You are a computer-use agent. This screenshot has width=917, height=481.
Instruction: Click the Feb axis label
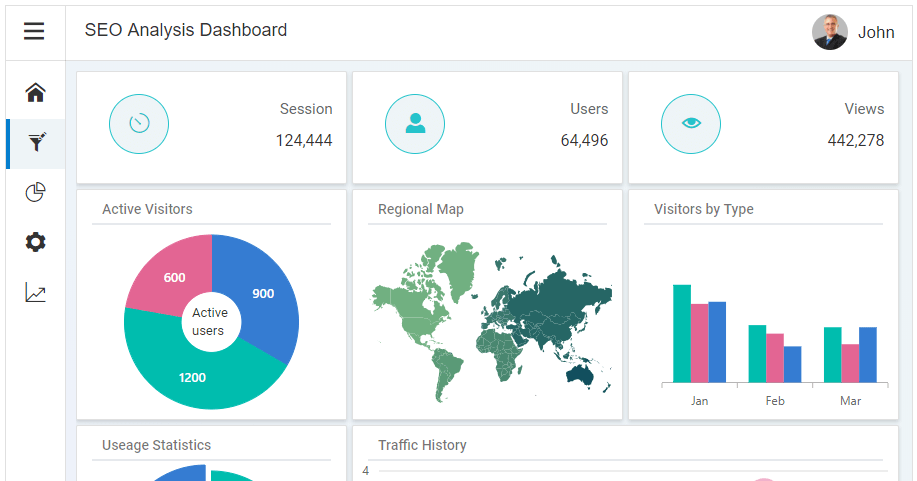[x=775, y=401]
